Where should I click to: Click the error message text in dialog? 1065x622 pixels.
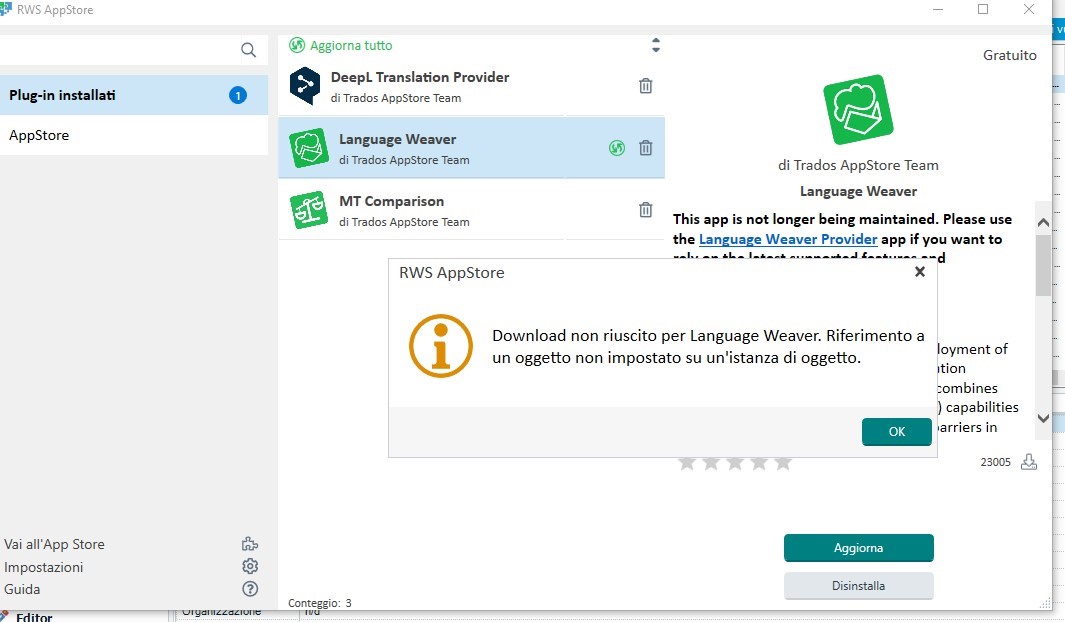(708, 346)
